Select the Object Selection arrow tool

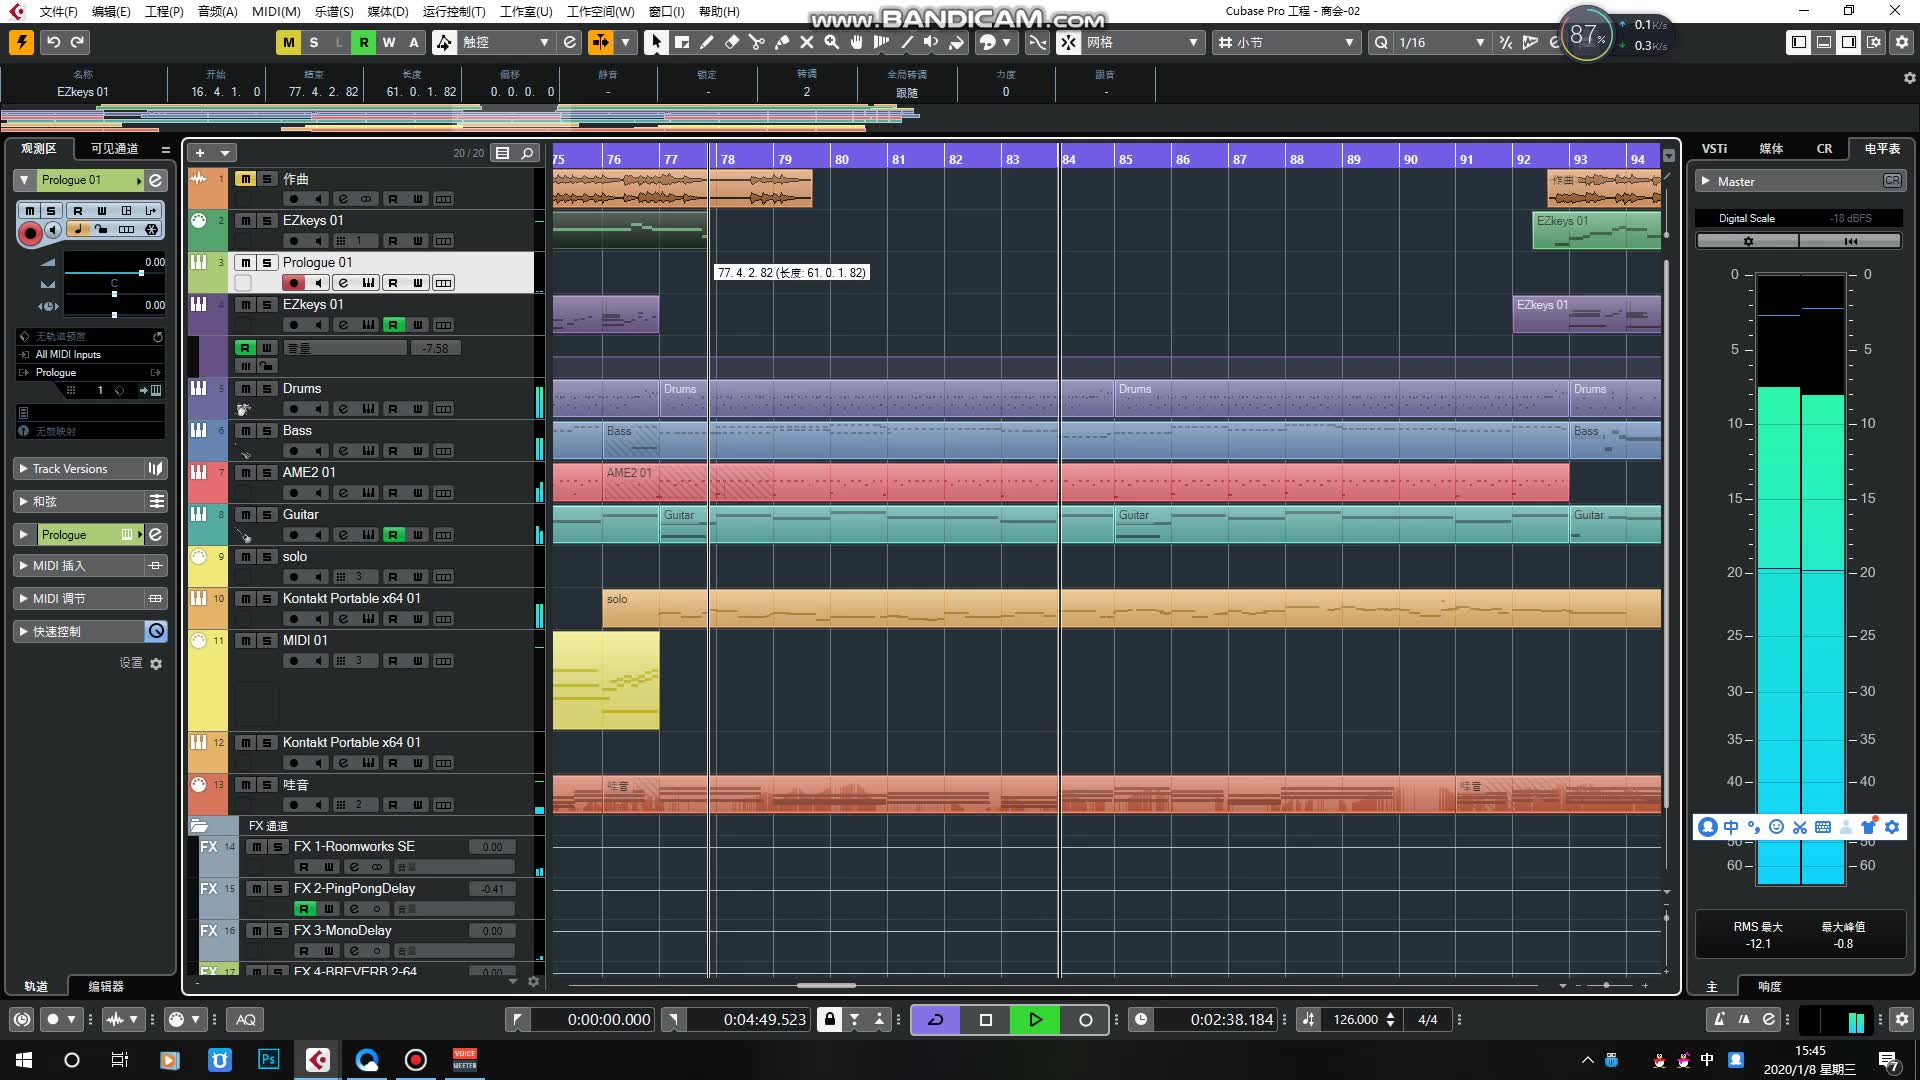coord(656,42)
